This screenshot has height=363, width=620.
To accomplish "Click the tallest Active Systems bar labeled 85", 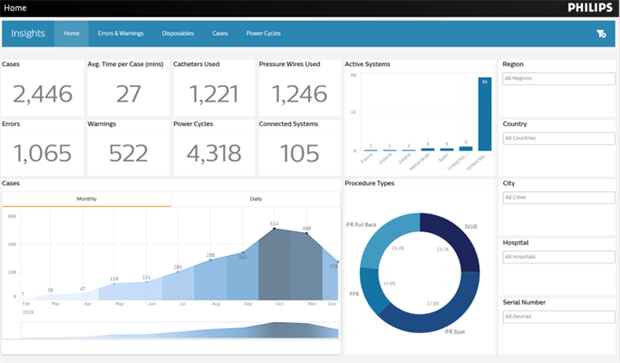I will (x=485, y=114).
